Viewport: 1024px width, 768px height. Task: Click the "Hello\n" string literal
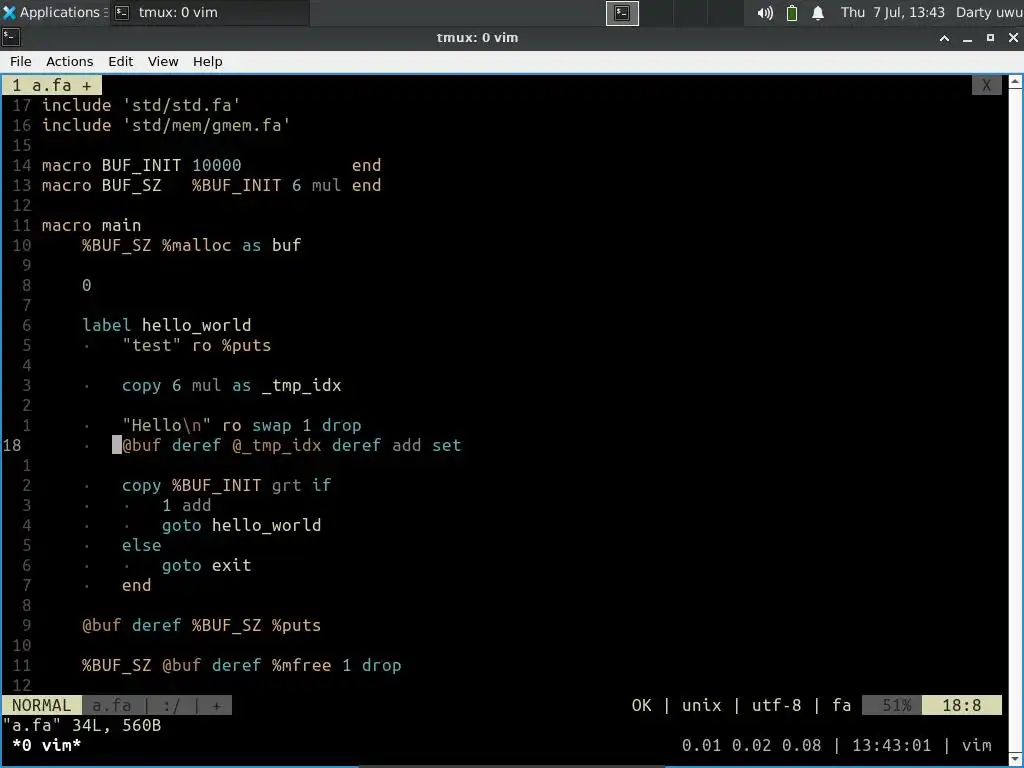click(167, 425)
